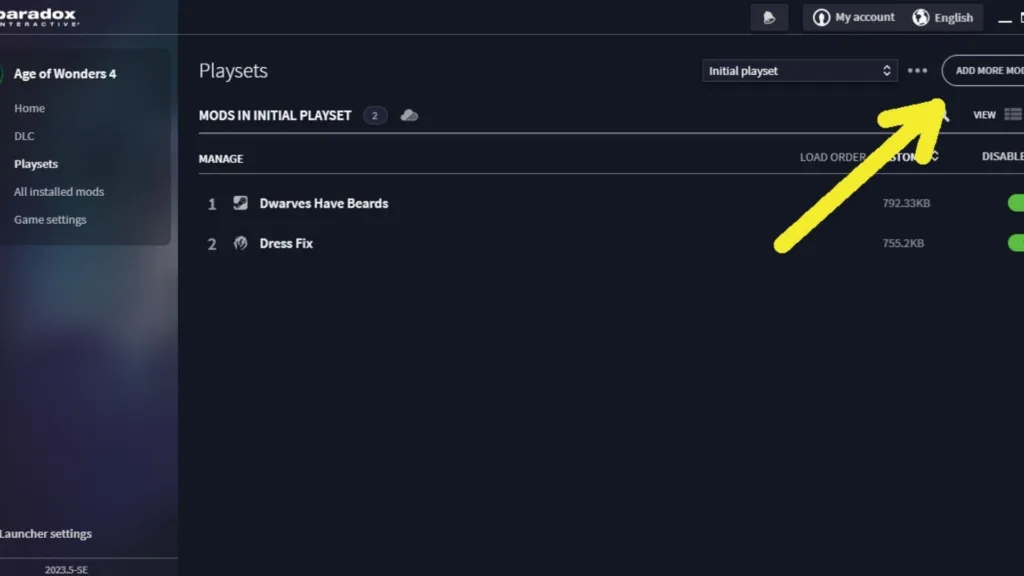Viewport: 1024px width, 576px height.
Task: Click the Age of Wonders 4 game title
Action: tap(65, 74)
